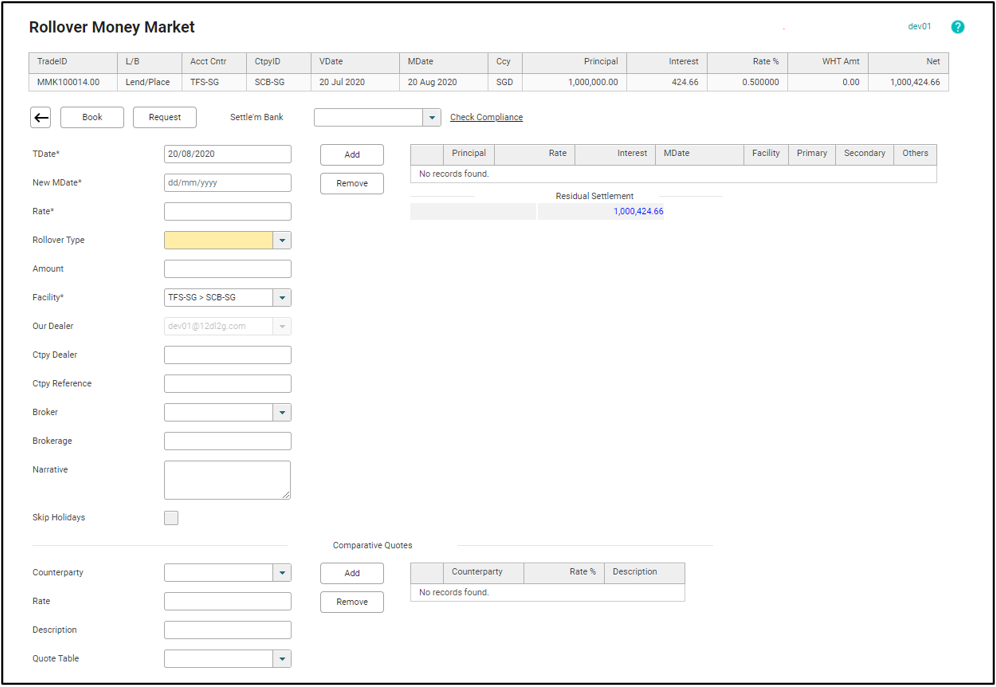Click the dev01 user label
This screenshot has height=687, width=996.
tap(919, 27)
